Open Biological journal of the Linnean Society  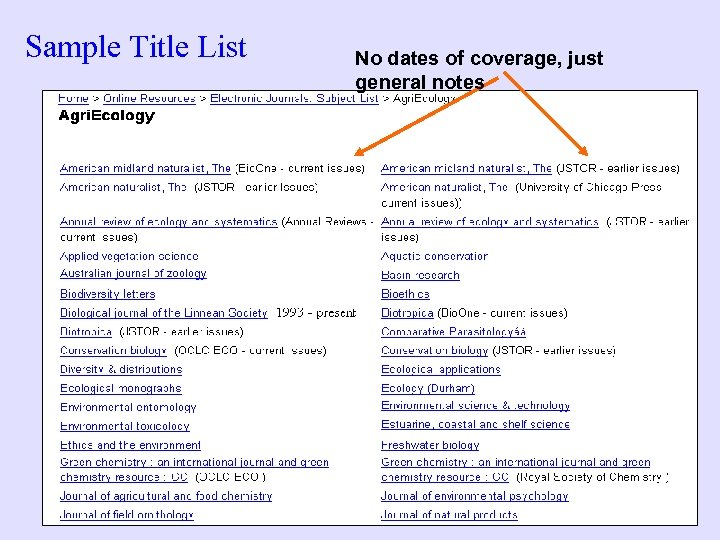coord(163,313)
